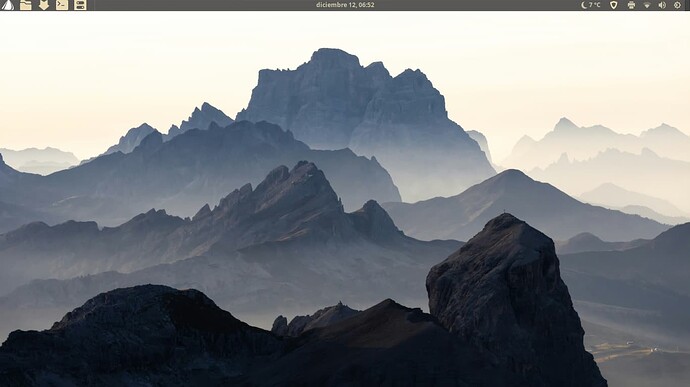Open the Wi-Fi network indicator

(647, 5)
